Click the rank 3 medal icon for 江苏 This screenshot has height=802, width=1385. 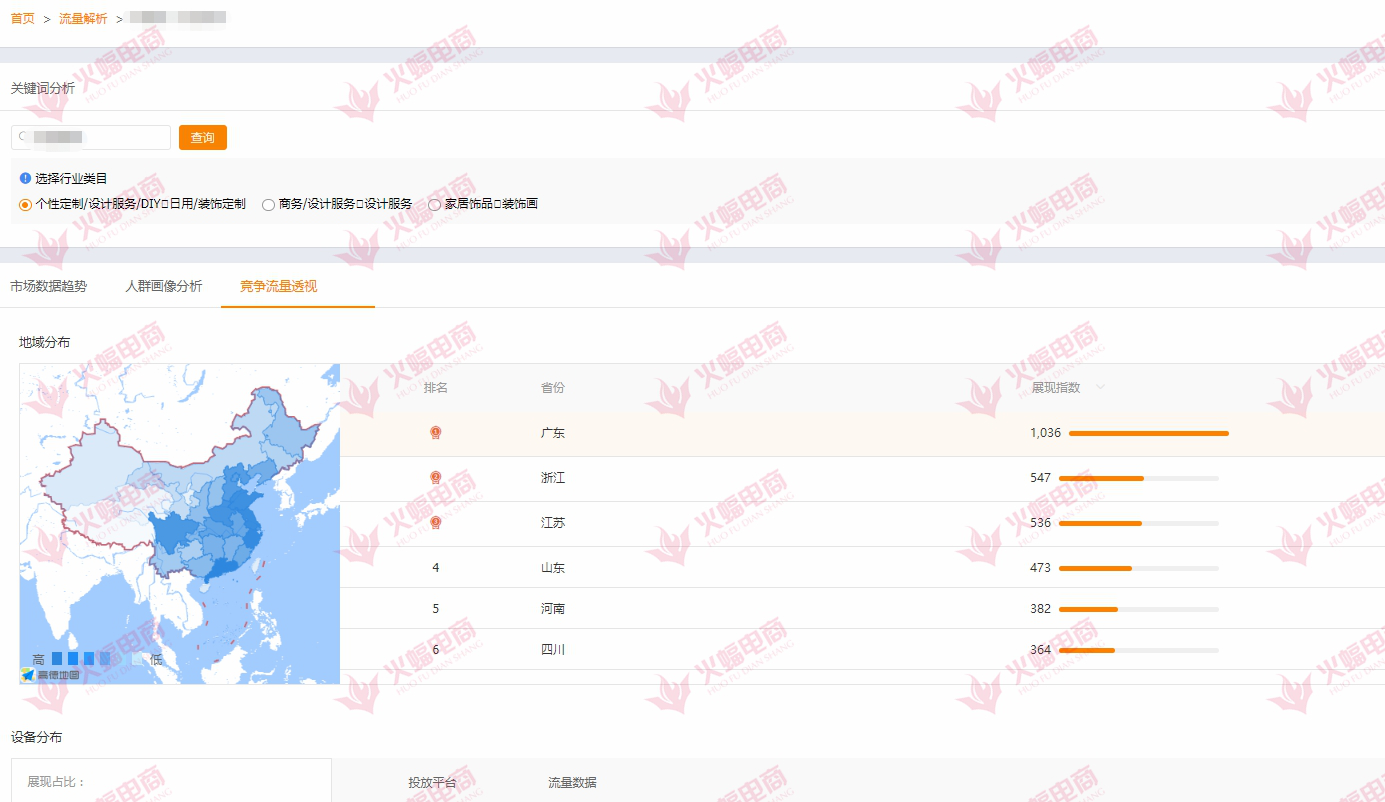pyautogui.click(x=435, y=523)
